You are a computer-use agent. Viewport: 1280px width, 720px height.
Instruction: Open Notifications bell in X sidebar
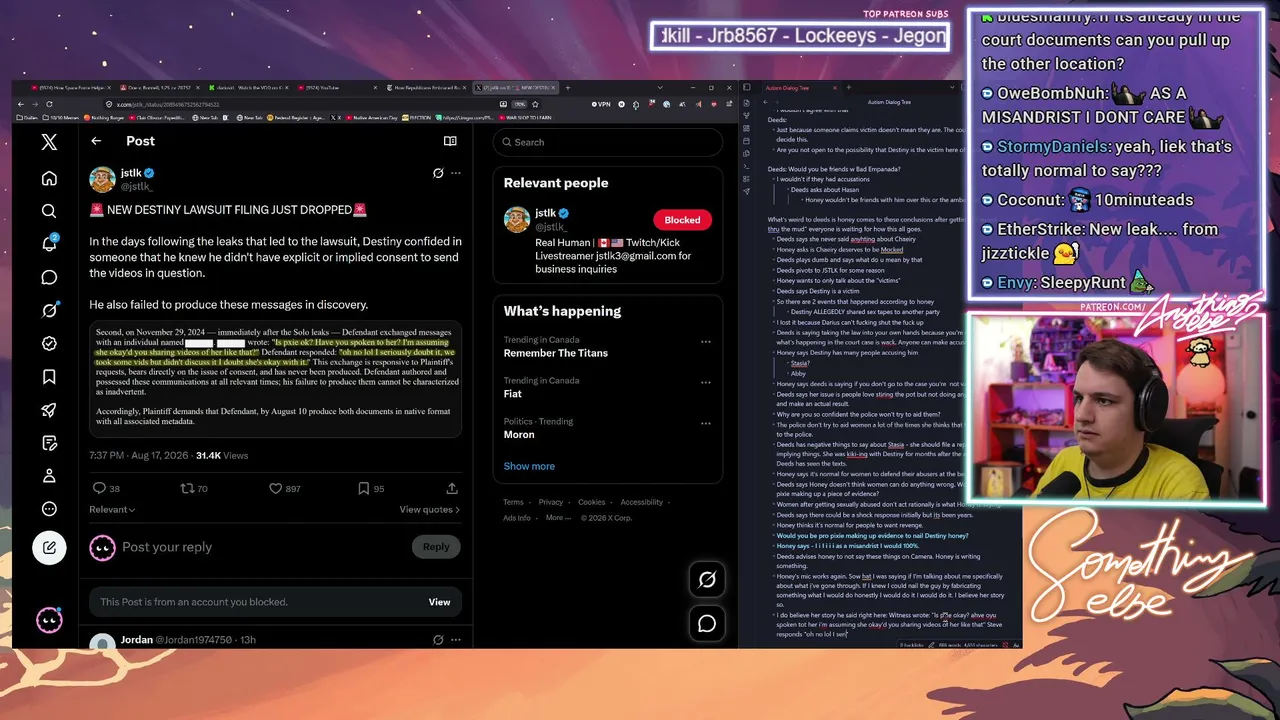tap(49, 244)
